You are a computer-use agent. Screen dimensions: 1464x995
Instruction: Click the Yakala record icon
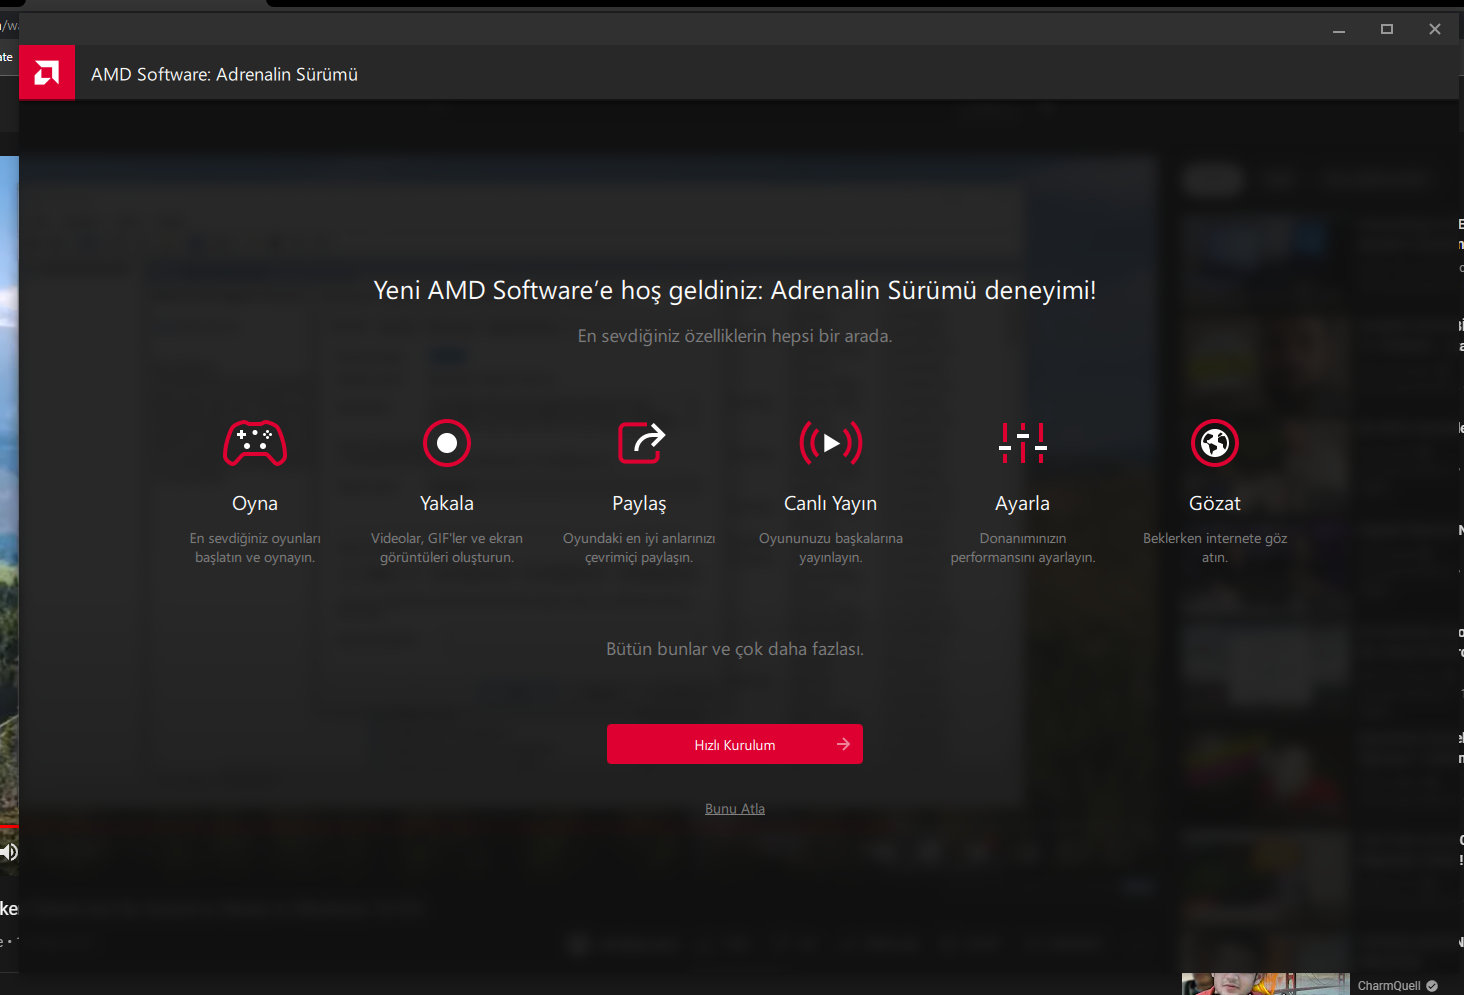[x=447, y=443]
